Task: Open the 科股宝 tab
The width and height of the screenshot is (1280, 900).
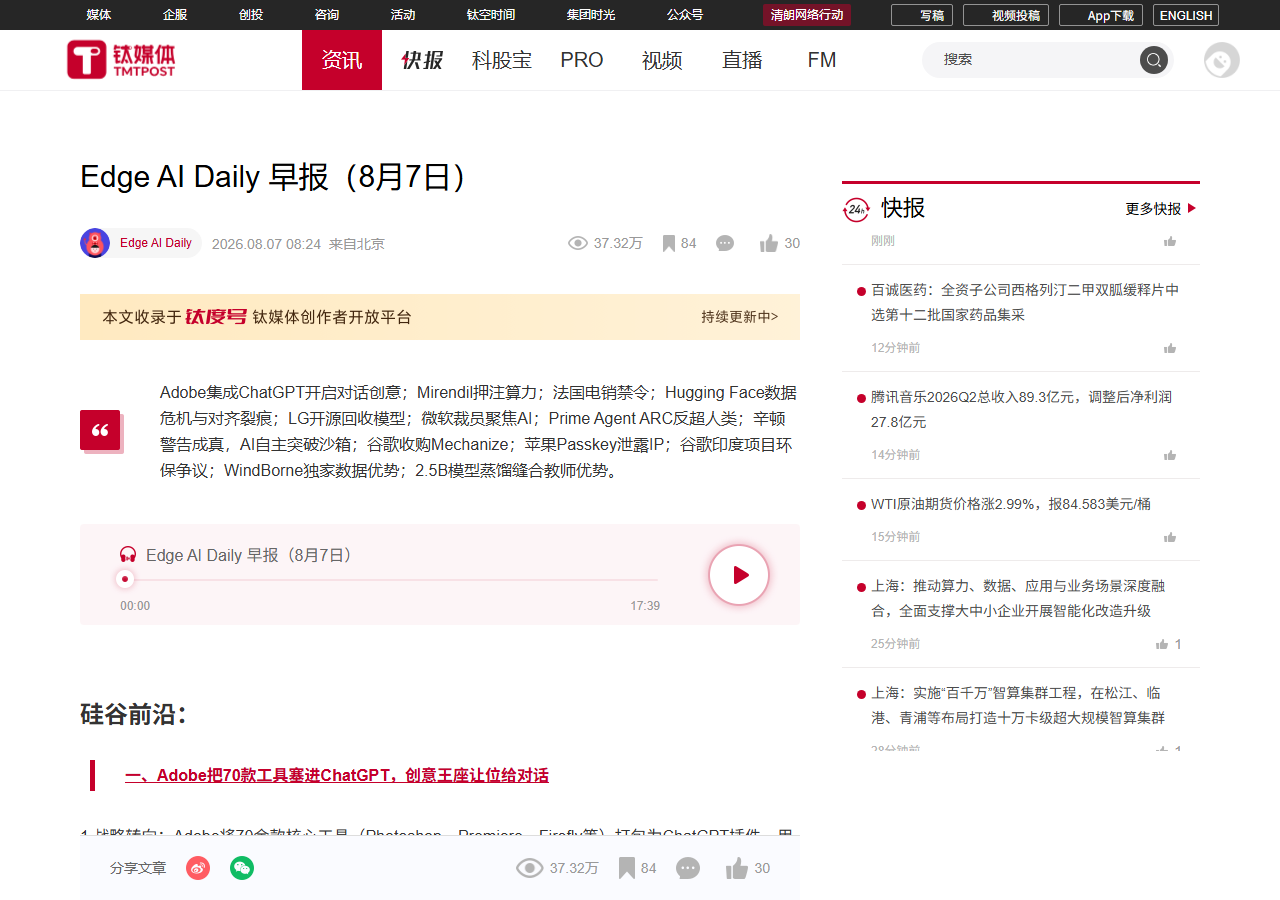Action: pyautogui.click(x=502, y=60)
